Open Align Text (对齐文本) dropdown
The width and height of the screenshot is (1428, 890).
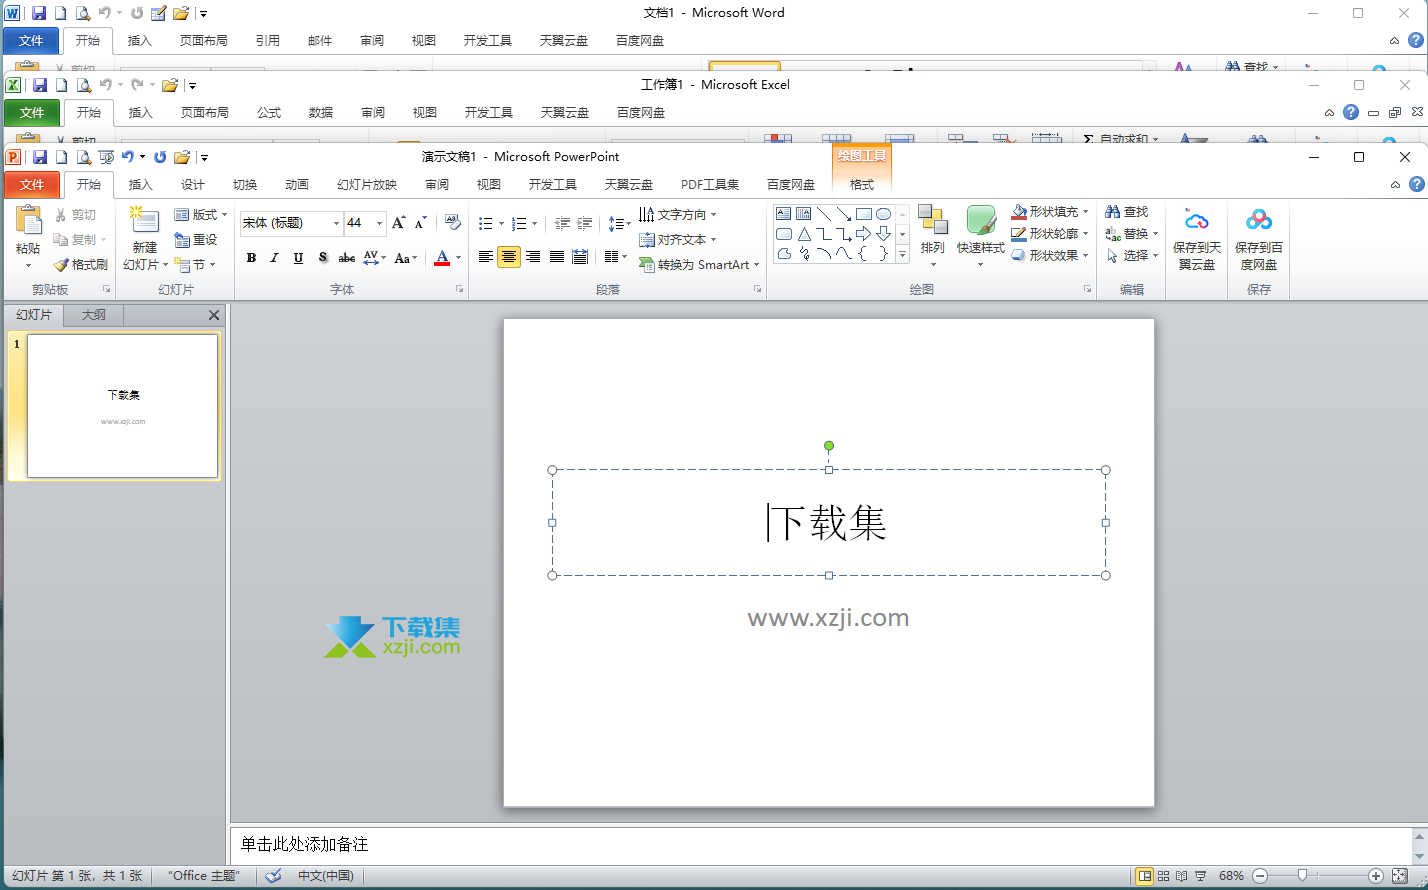[678, 240]
